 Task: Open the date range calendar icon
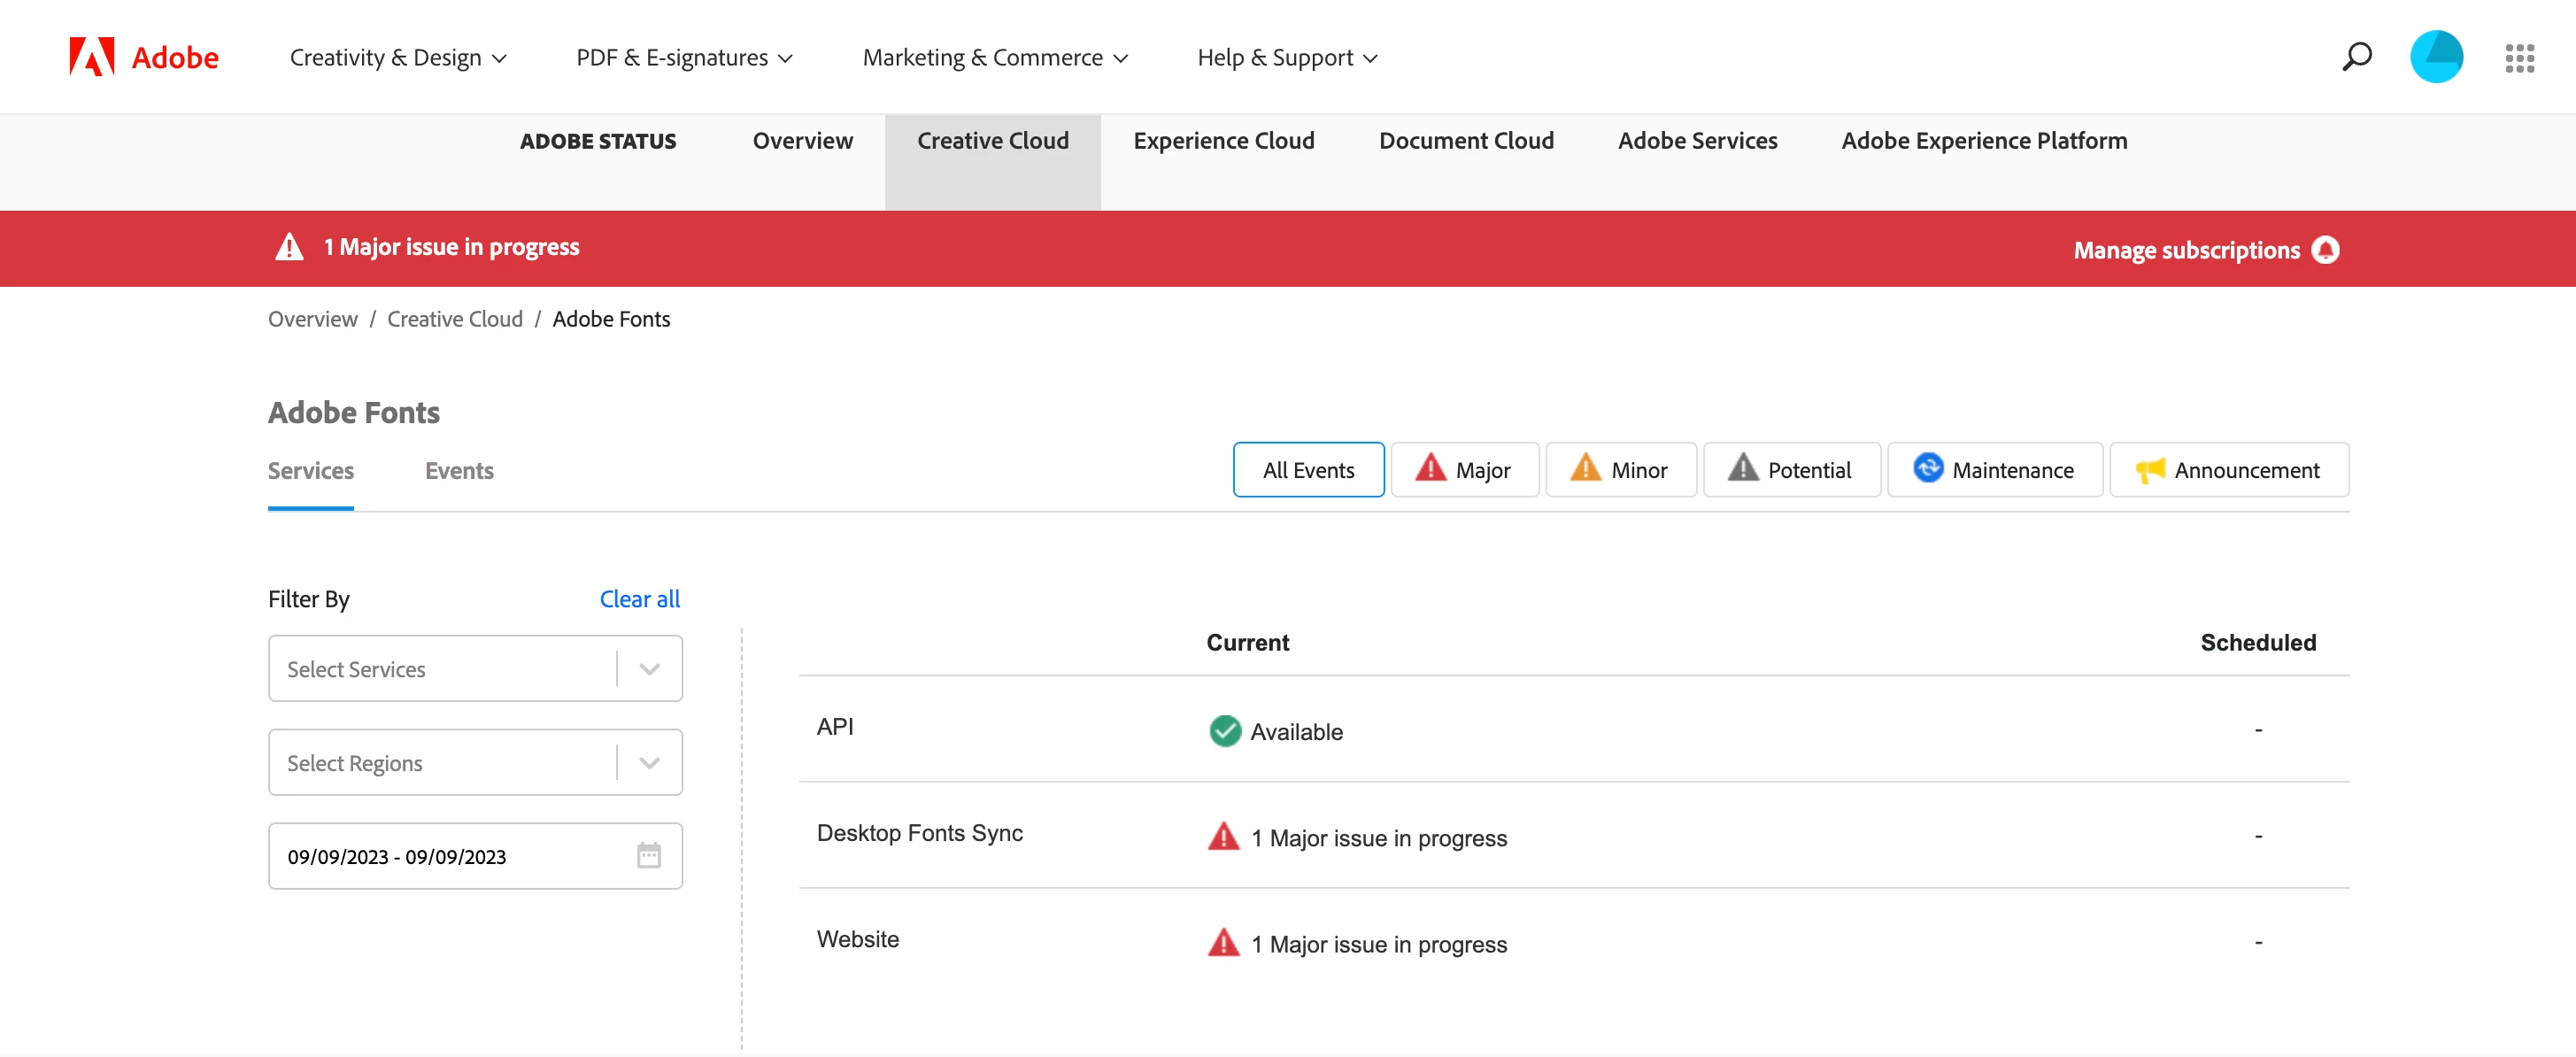648,856
